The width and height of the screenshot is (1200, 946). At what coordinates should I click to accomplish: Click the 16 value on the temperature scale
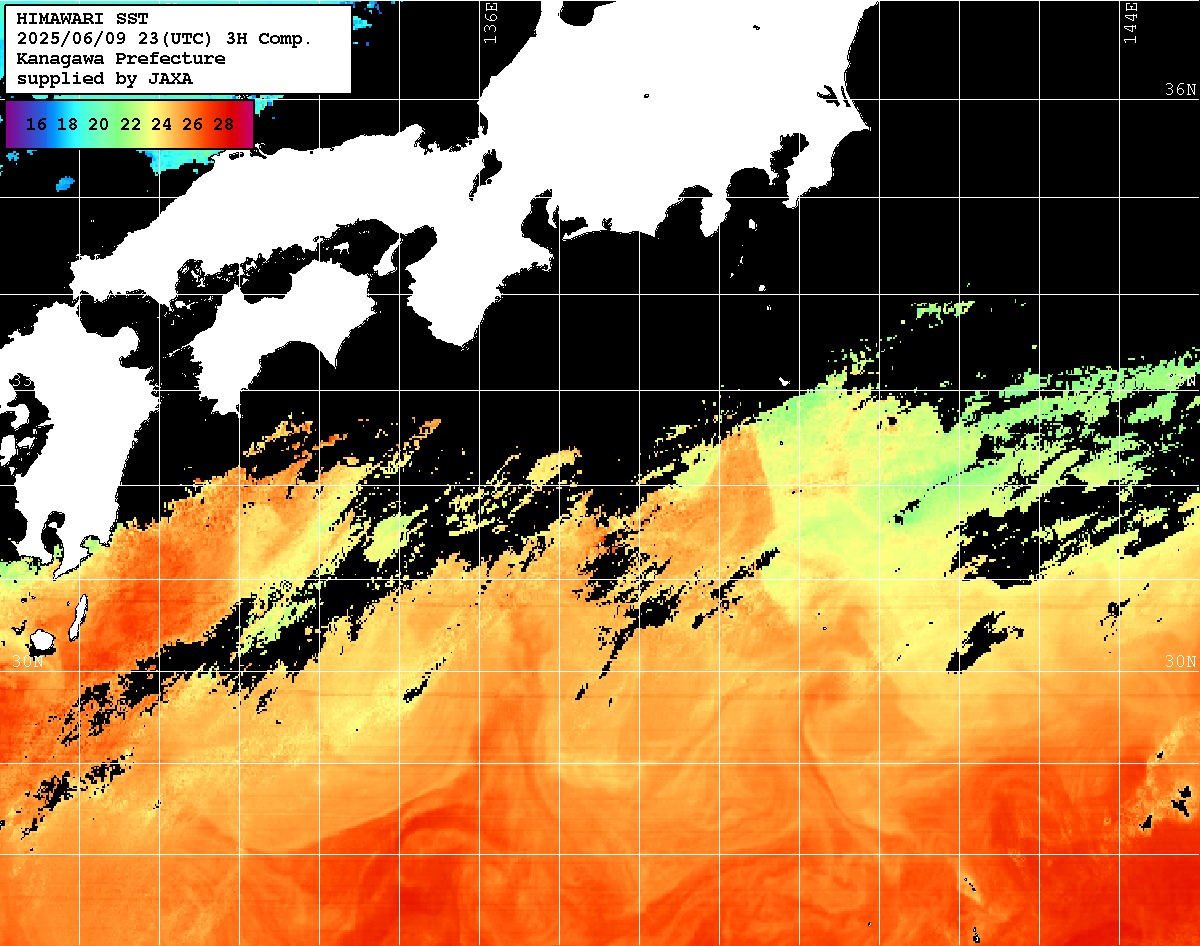click(36, 125)
